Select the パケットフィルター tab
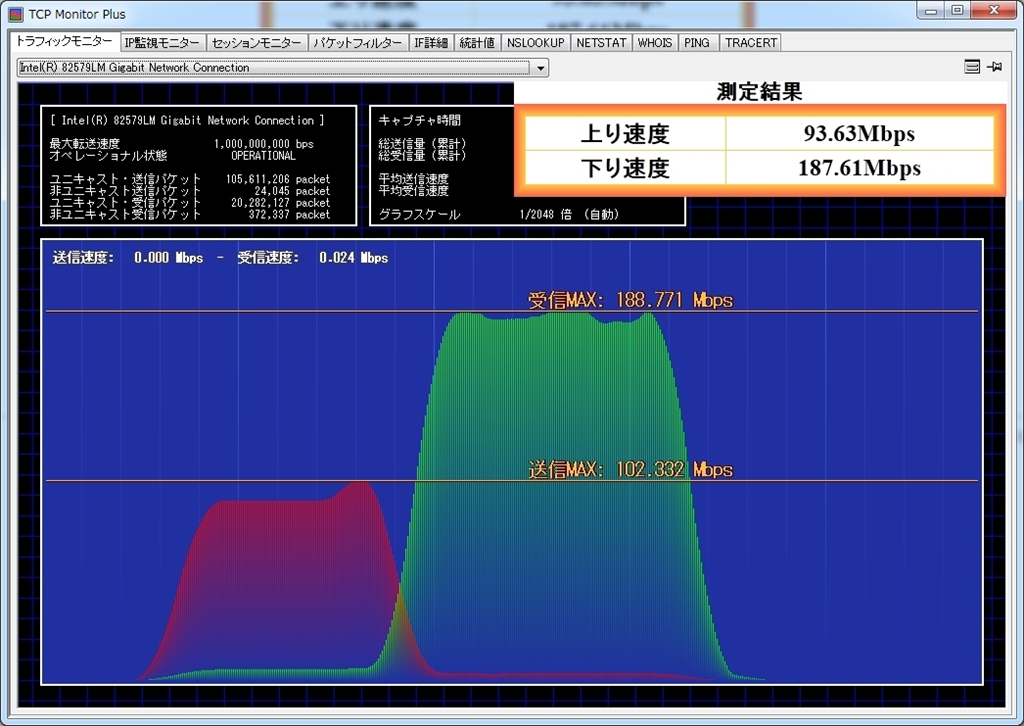This screenshot has width=1024, height=726. coord(357,43)
